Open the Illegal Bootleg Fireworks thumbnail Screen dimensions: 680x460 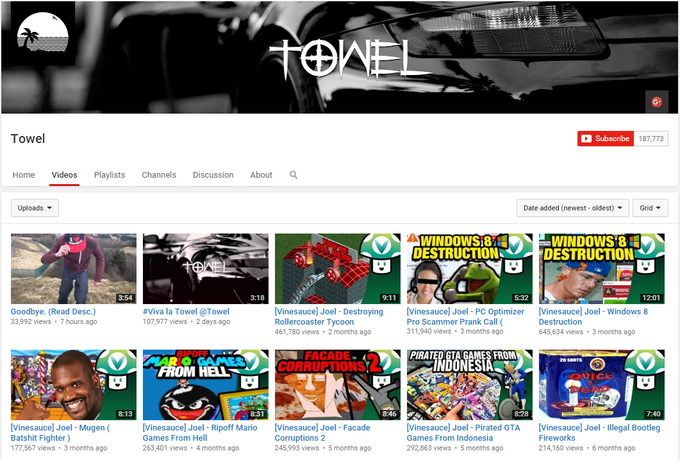click(602, 385)
